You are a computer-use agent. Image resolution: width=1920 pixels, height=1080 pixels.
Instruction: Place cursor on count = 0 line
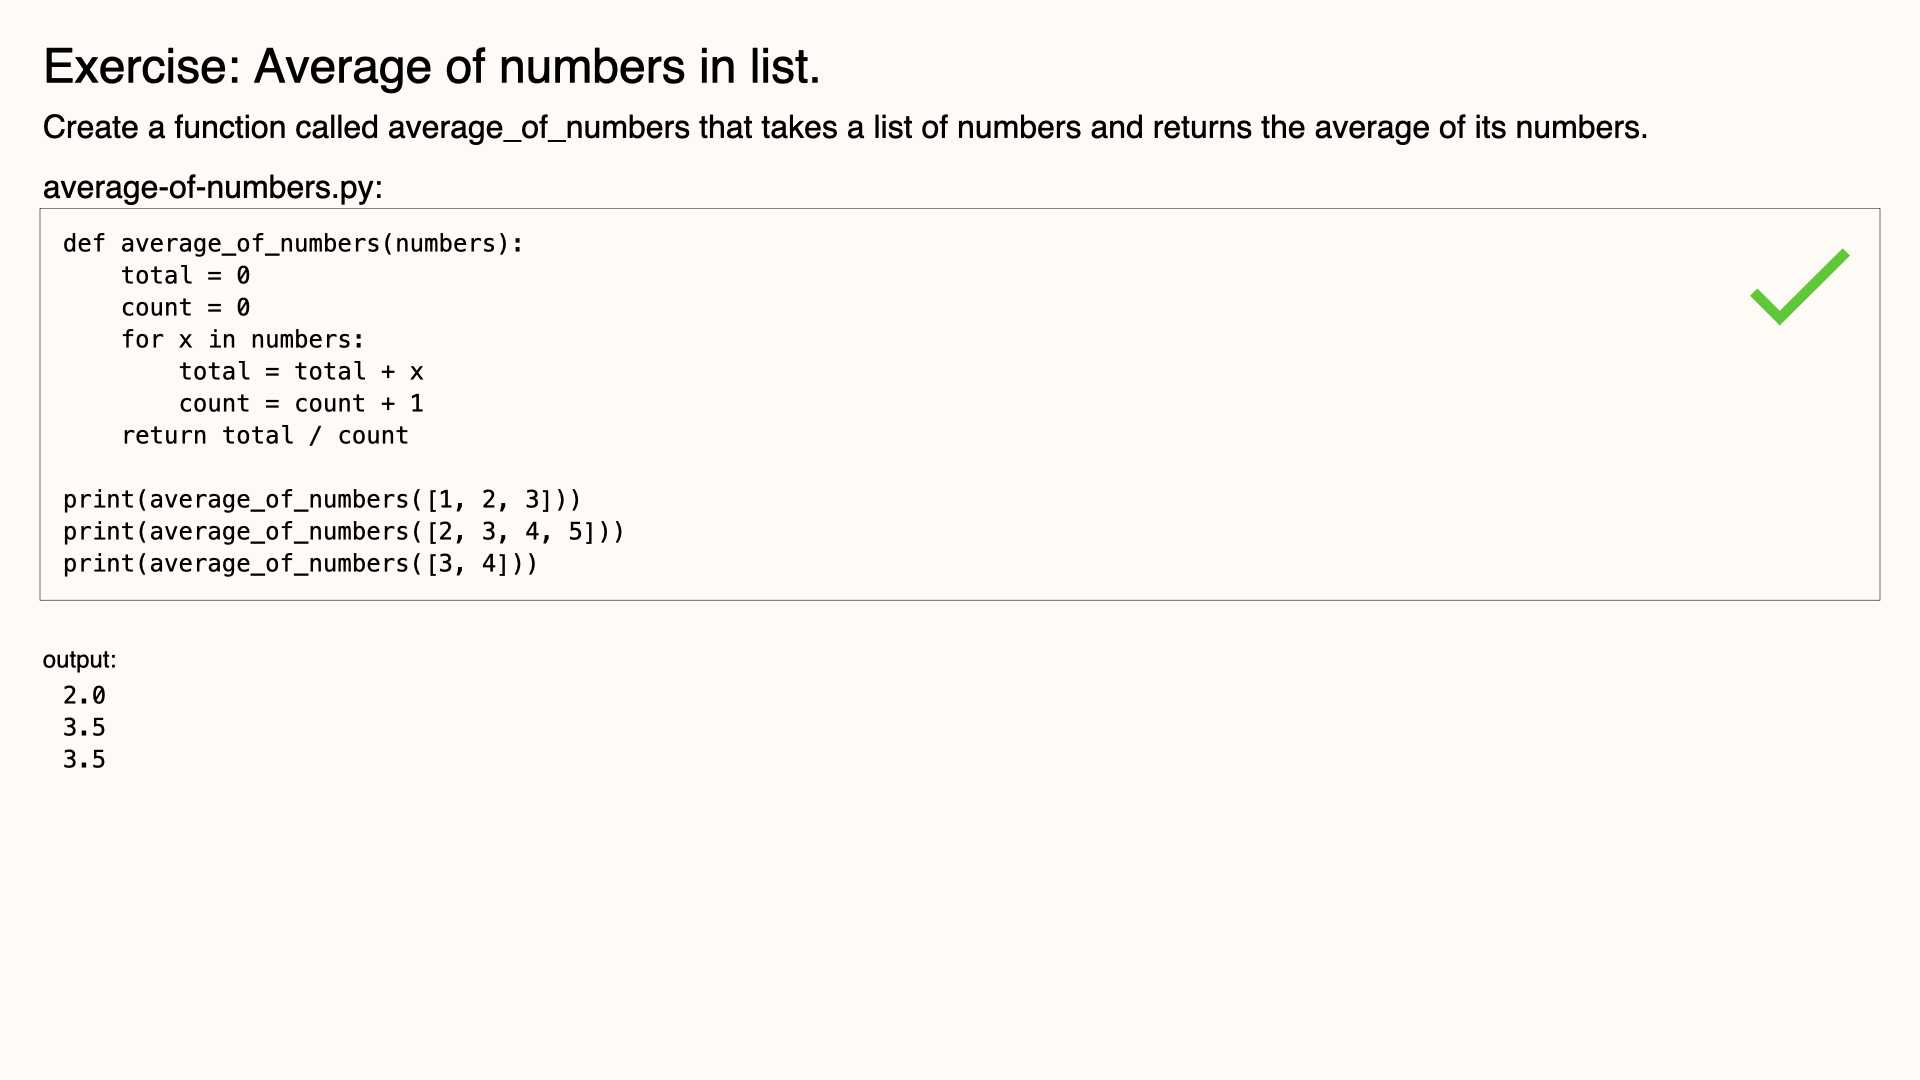point(186,308)
